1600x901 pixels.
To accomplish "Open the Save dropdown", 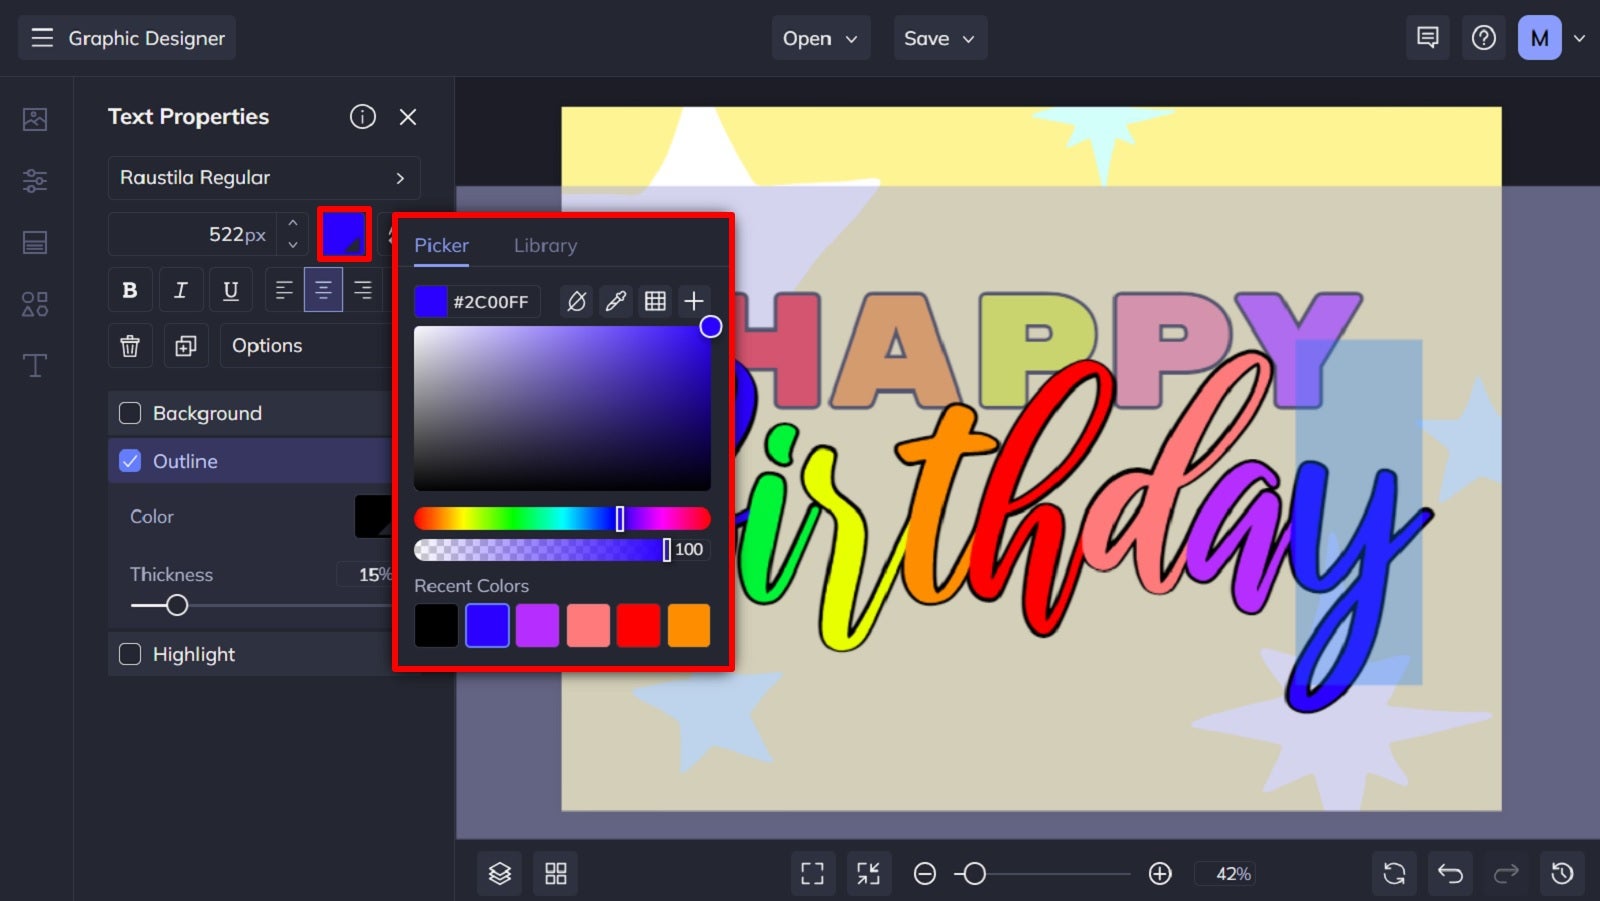I will pyautogui.click(x=939, y=37).
